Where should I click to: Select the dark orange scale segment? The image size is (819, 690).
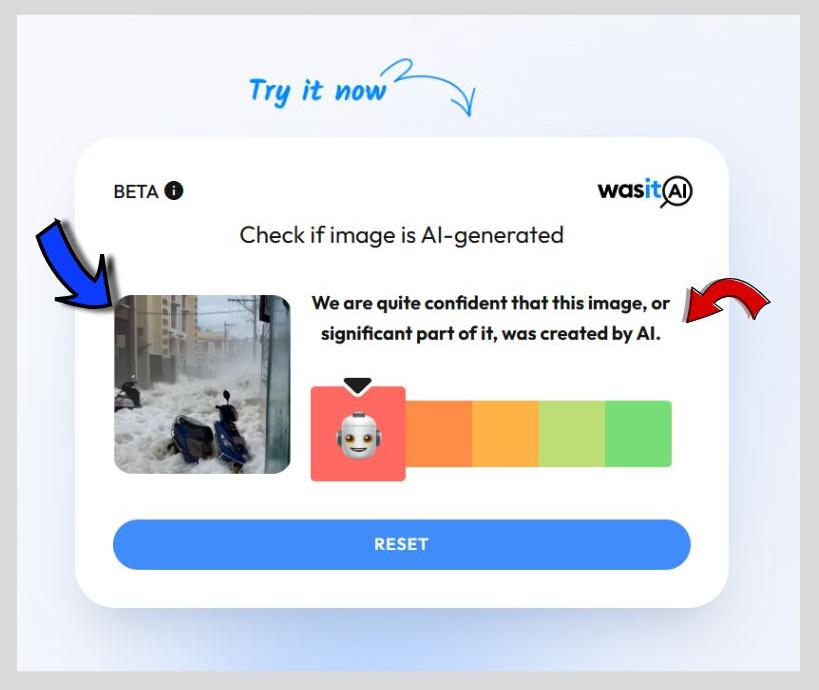tap(439, 434)
